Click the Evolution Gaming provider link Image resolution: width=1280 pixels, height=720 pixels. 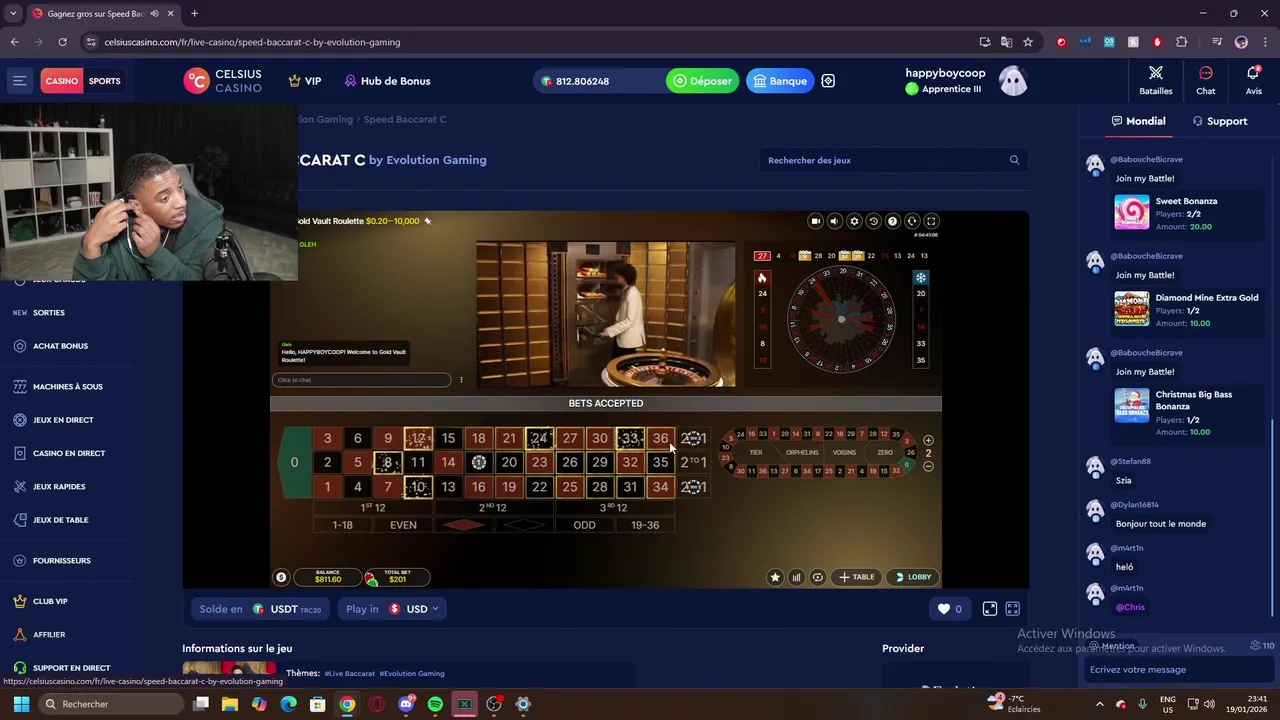(436, 160)
